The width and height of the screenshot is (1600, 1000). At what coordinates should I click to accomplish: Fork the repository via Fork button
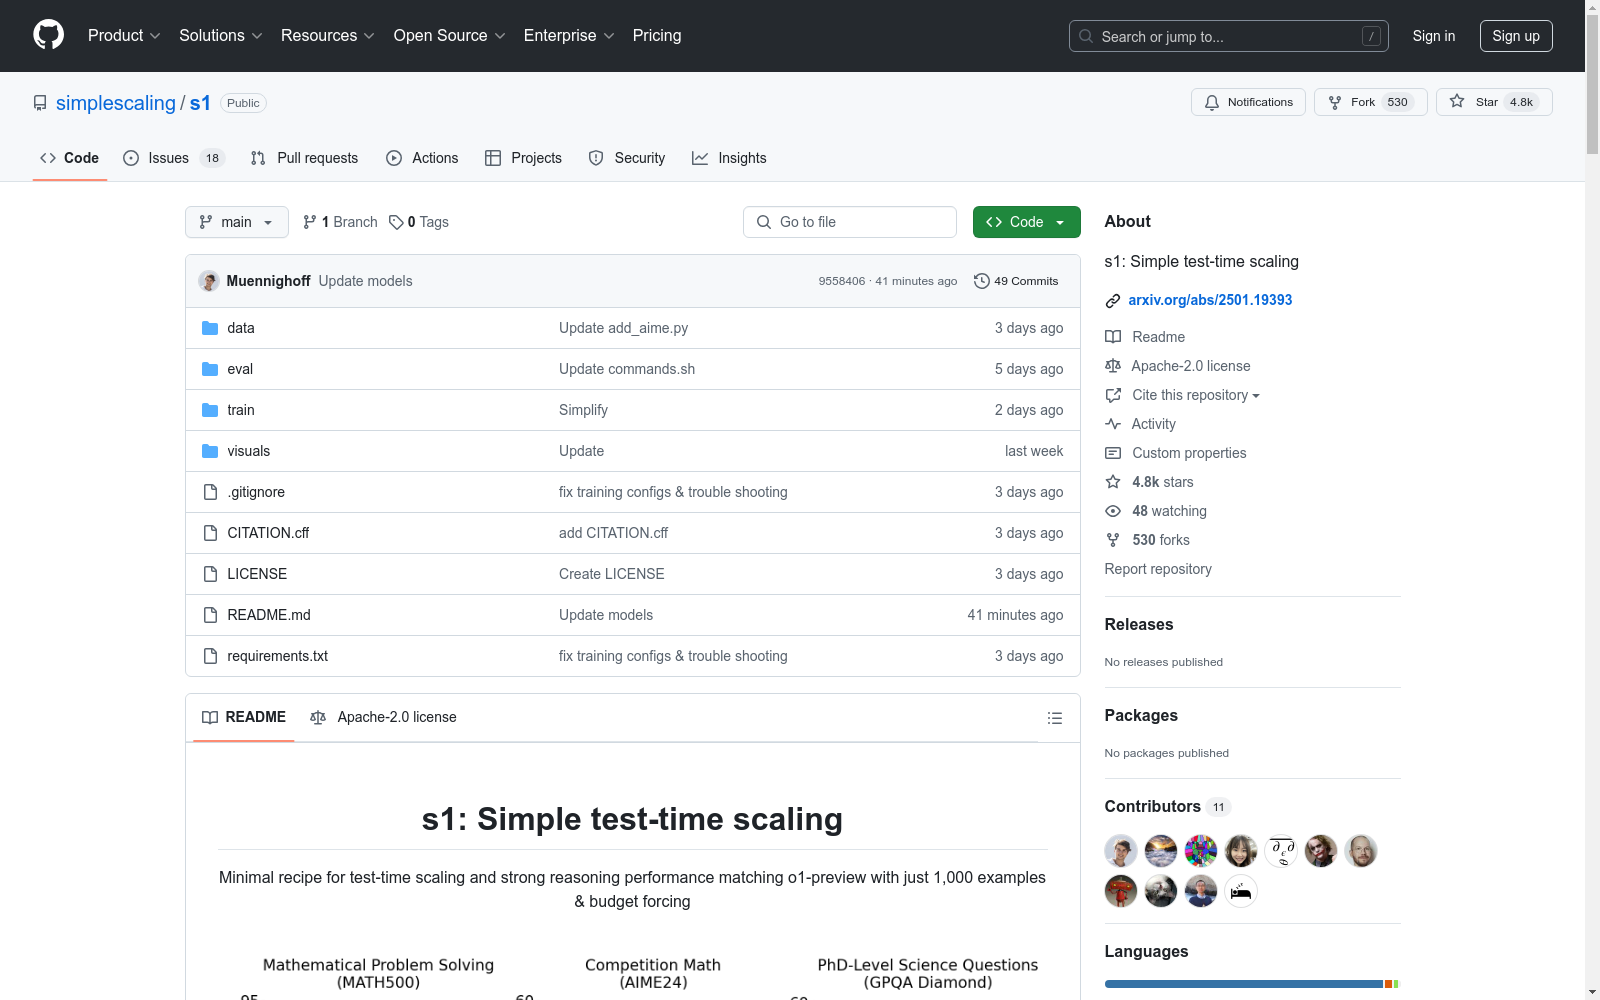coord(1370,102)
